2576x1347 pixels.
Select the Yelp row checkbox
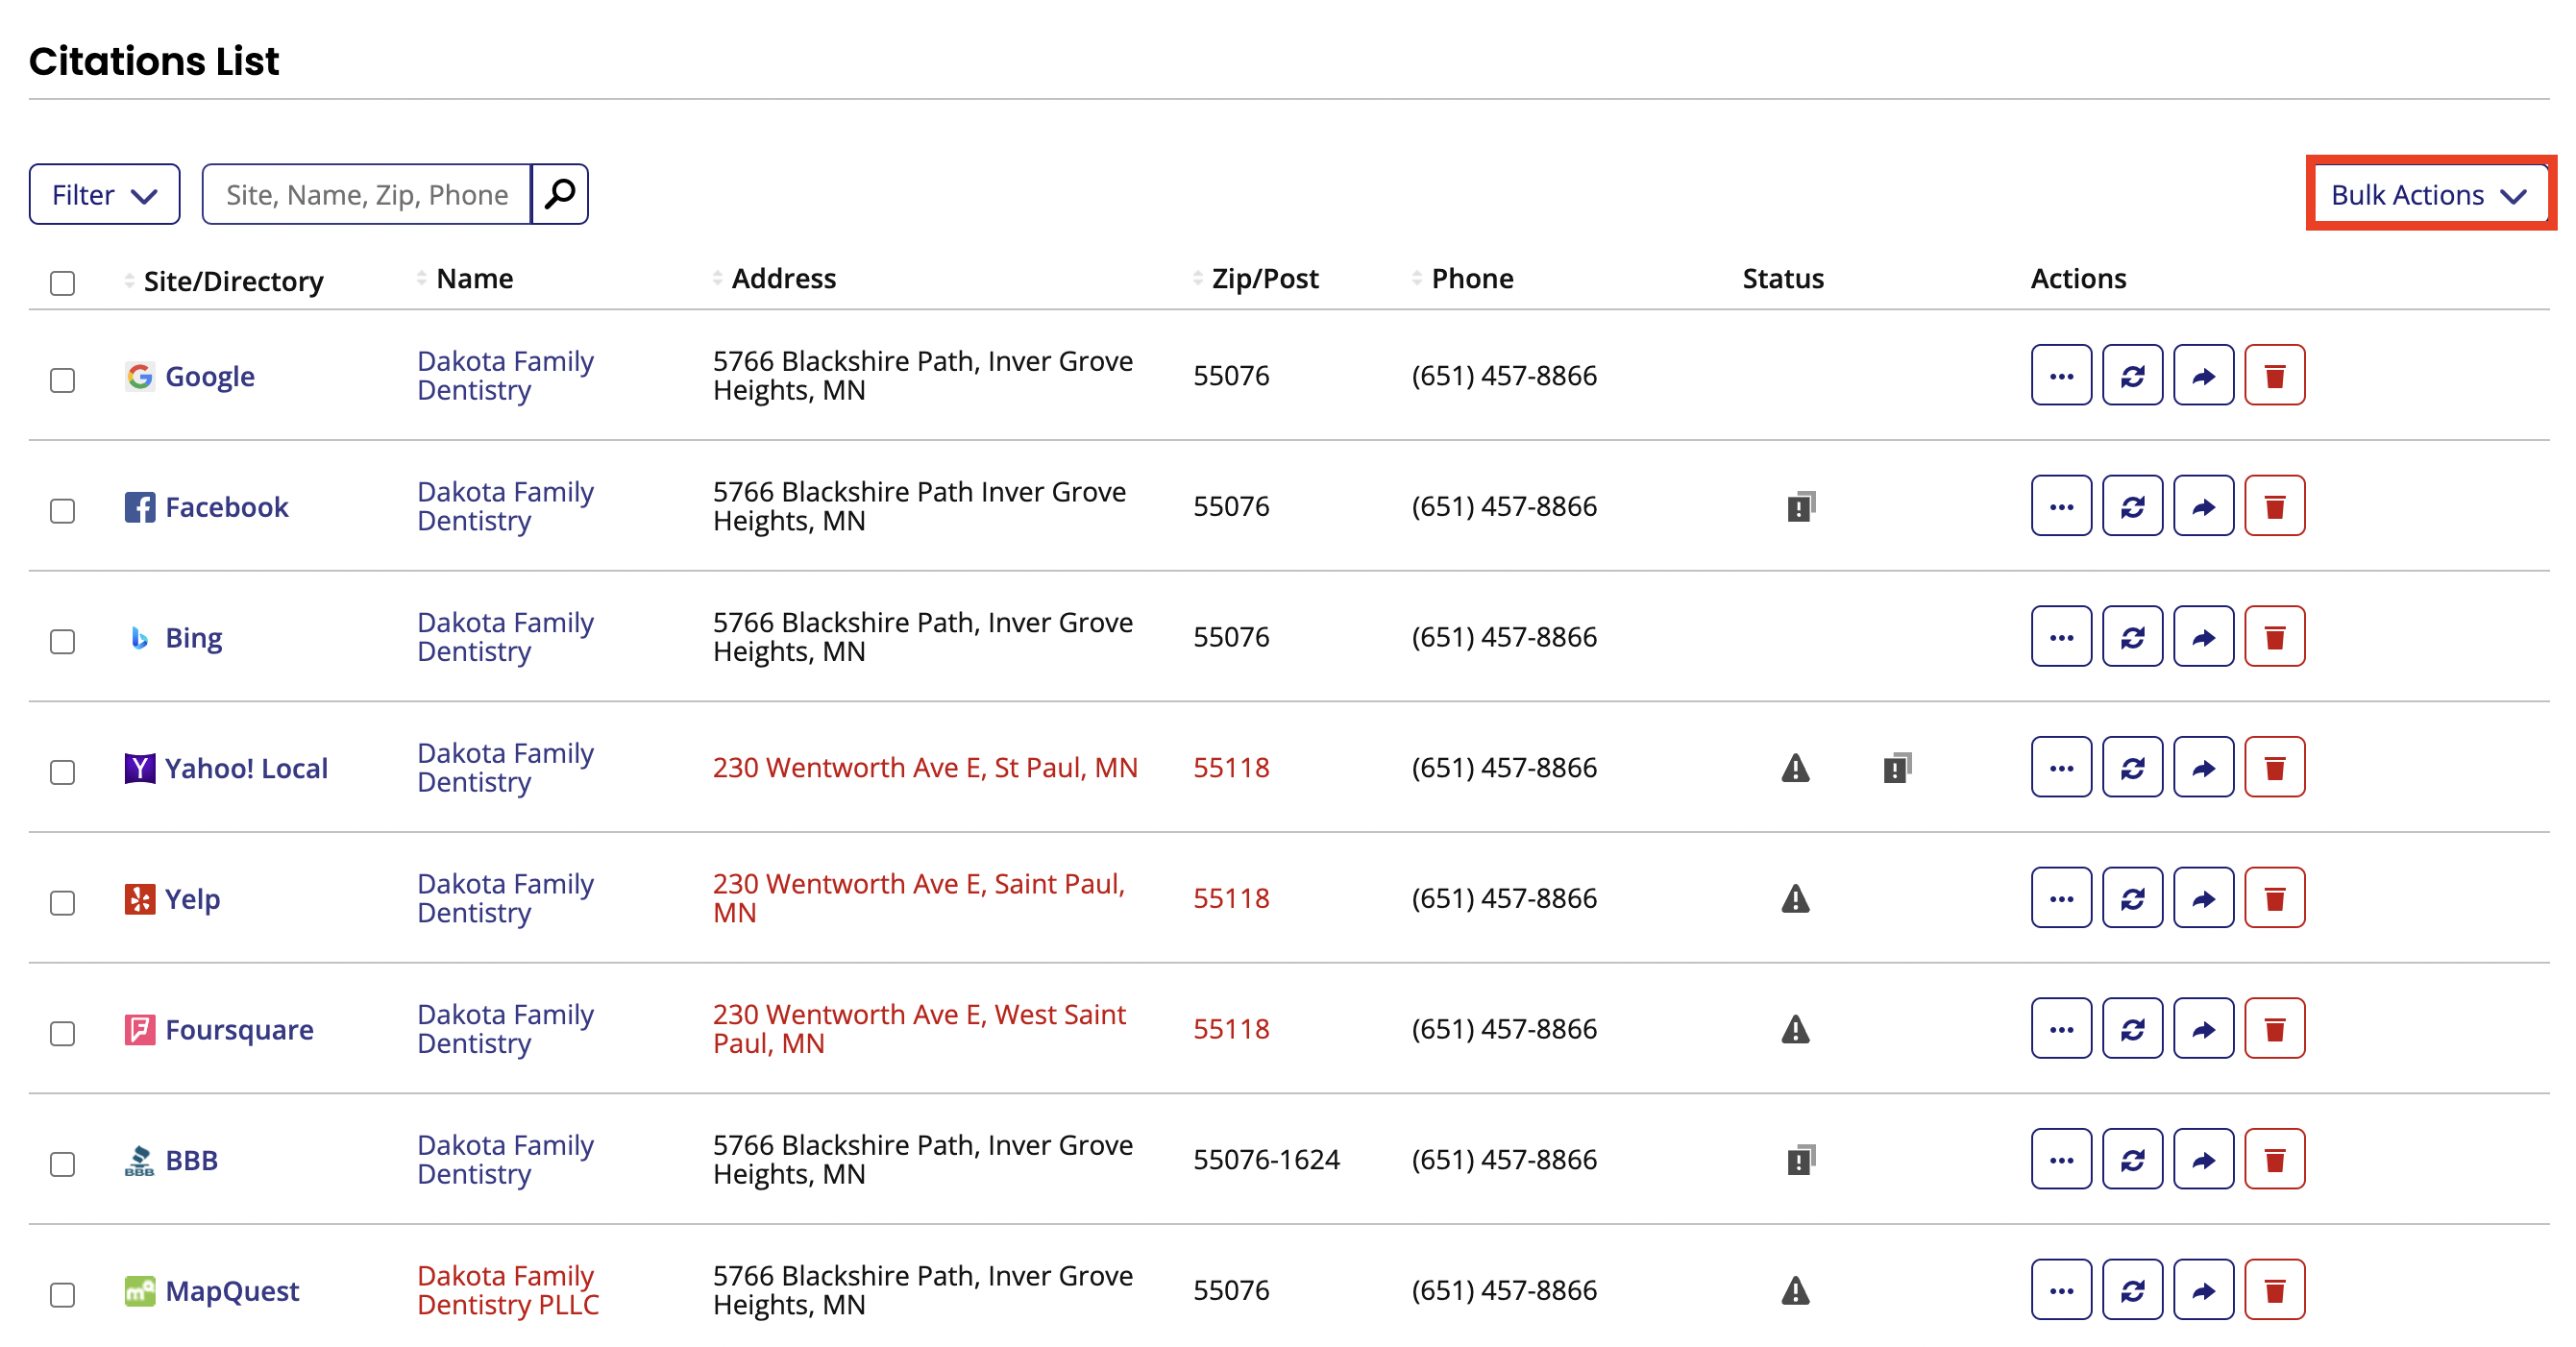coord(63,902)
